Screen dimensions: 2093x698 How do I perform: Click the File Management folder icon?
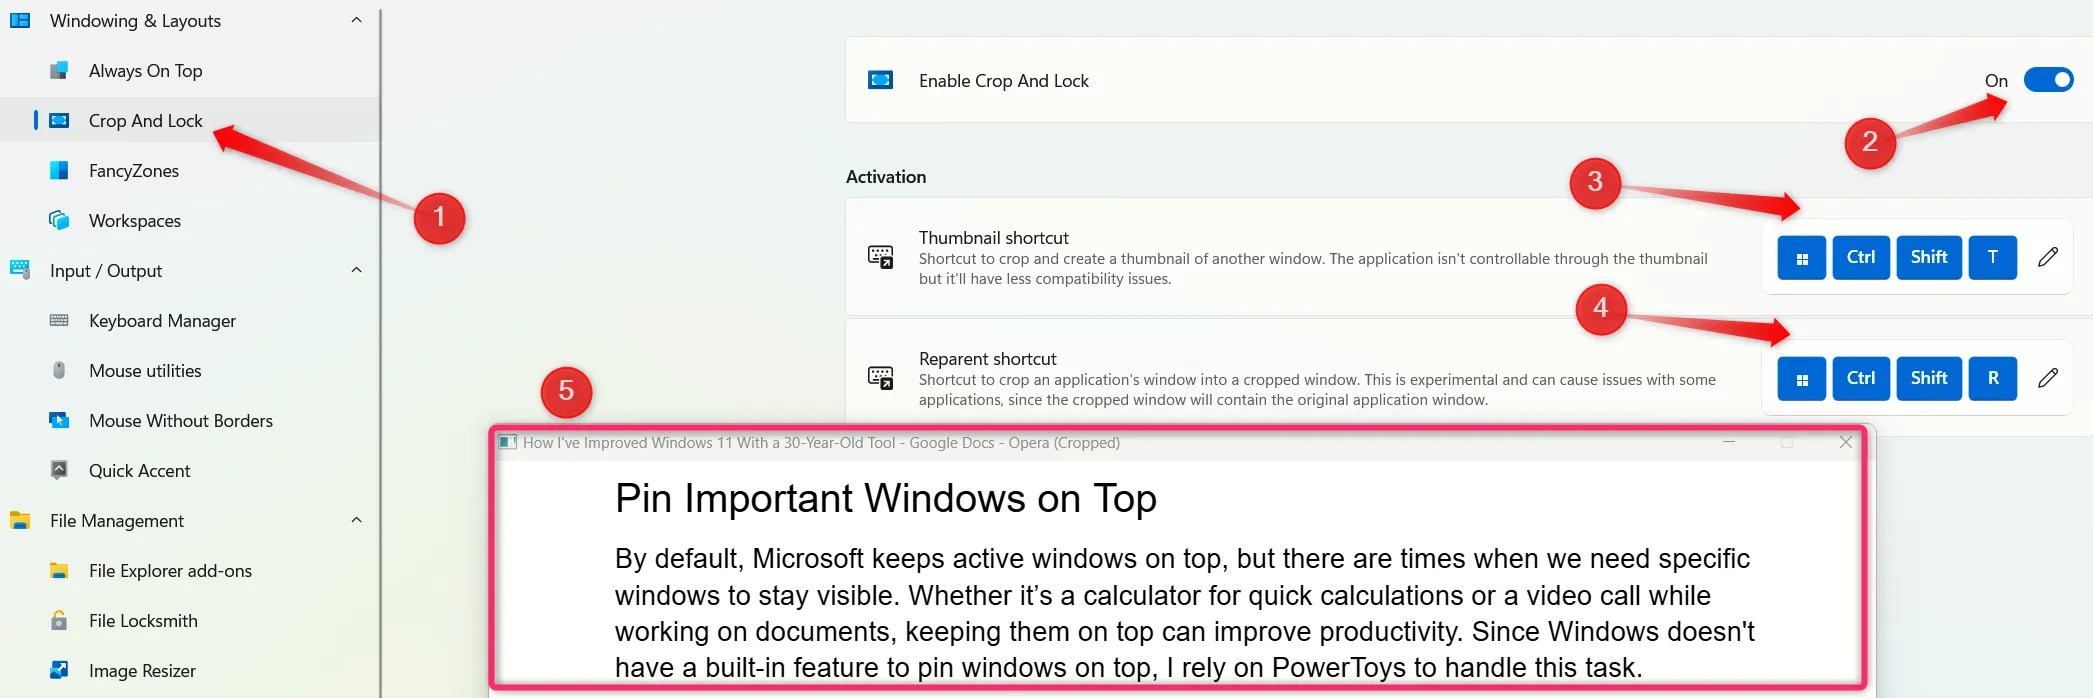tap(20, 520)
